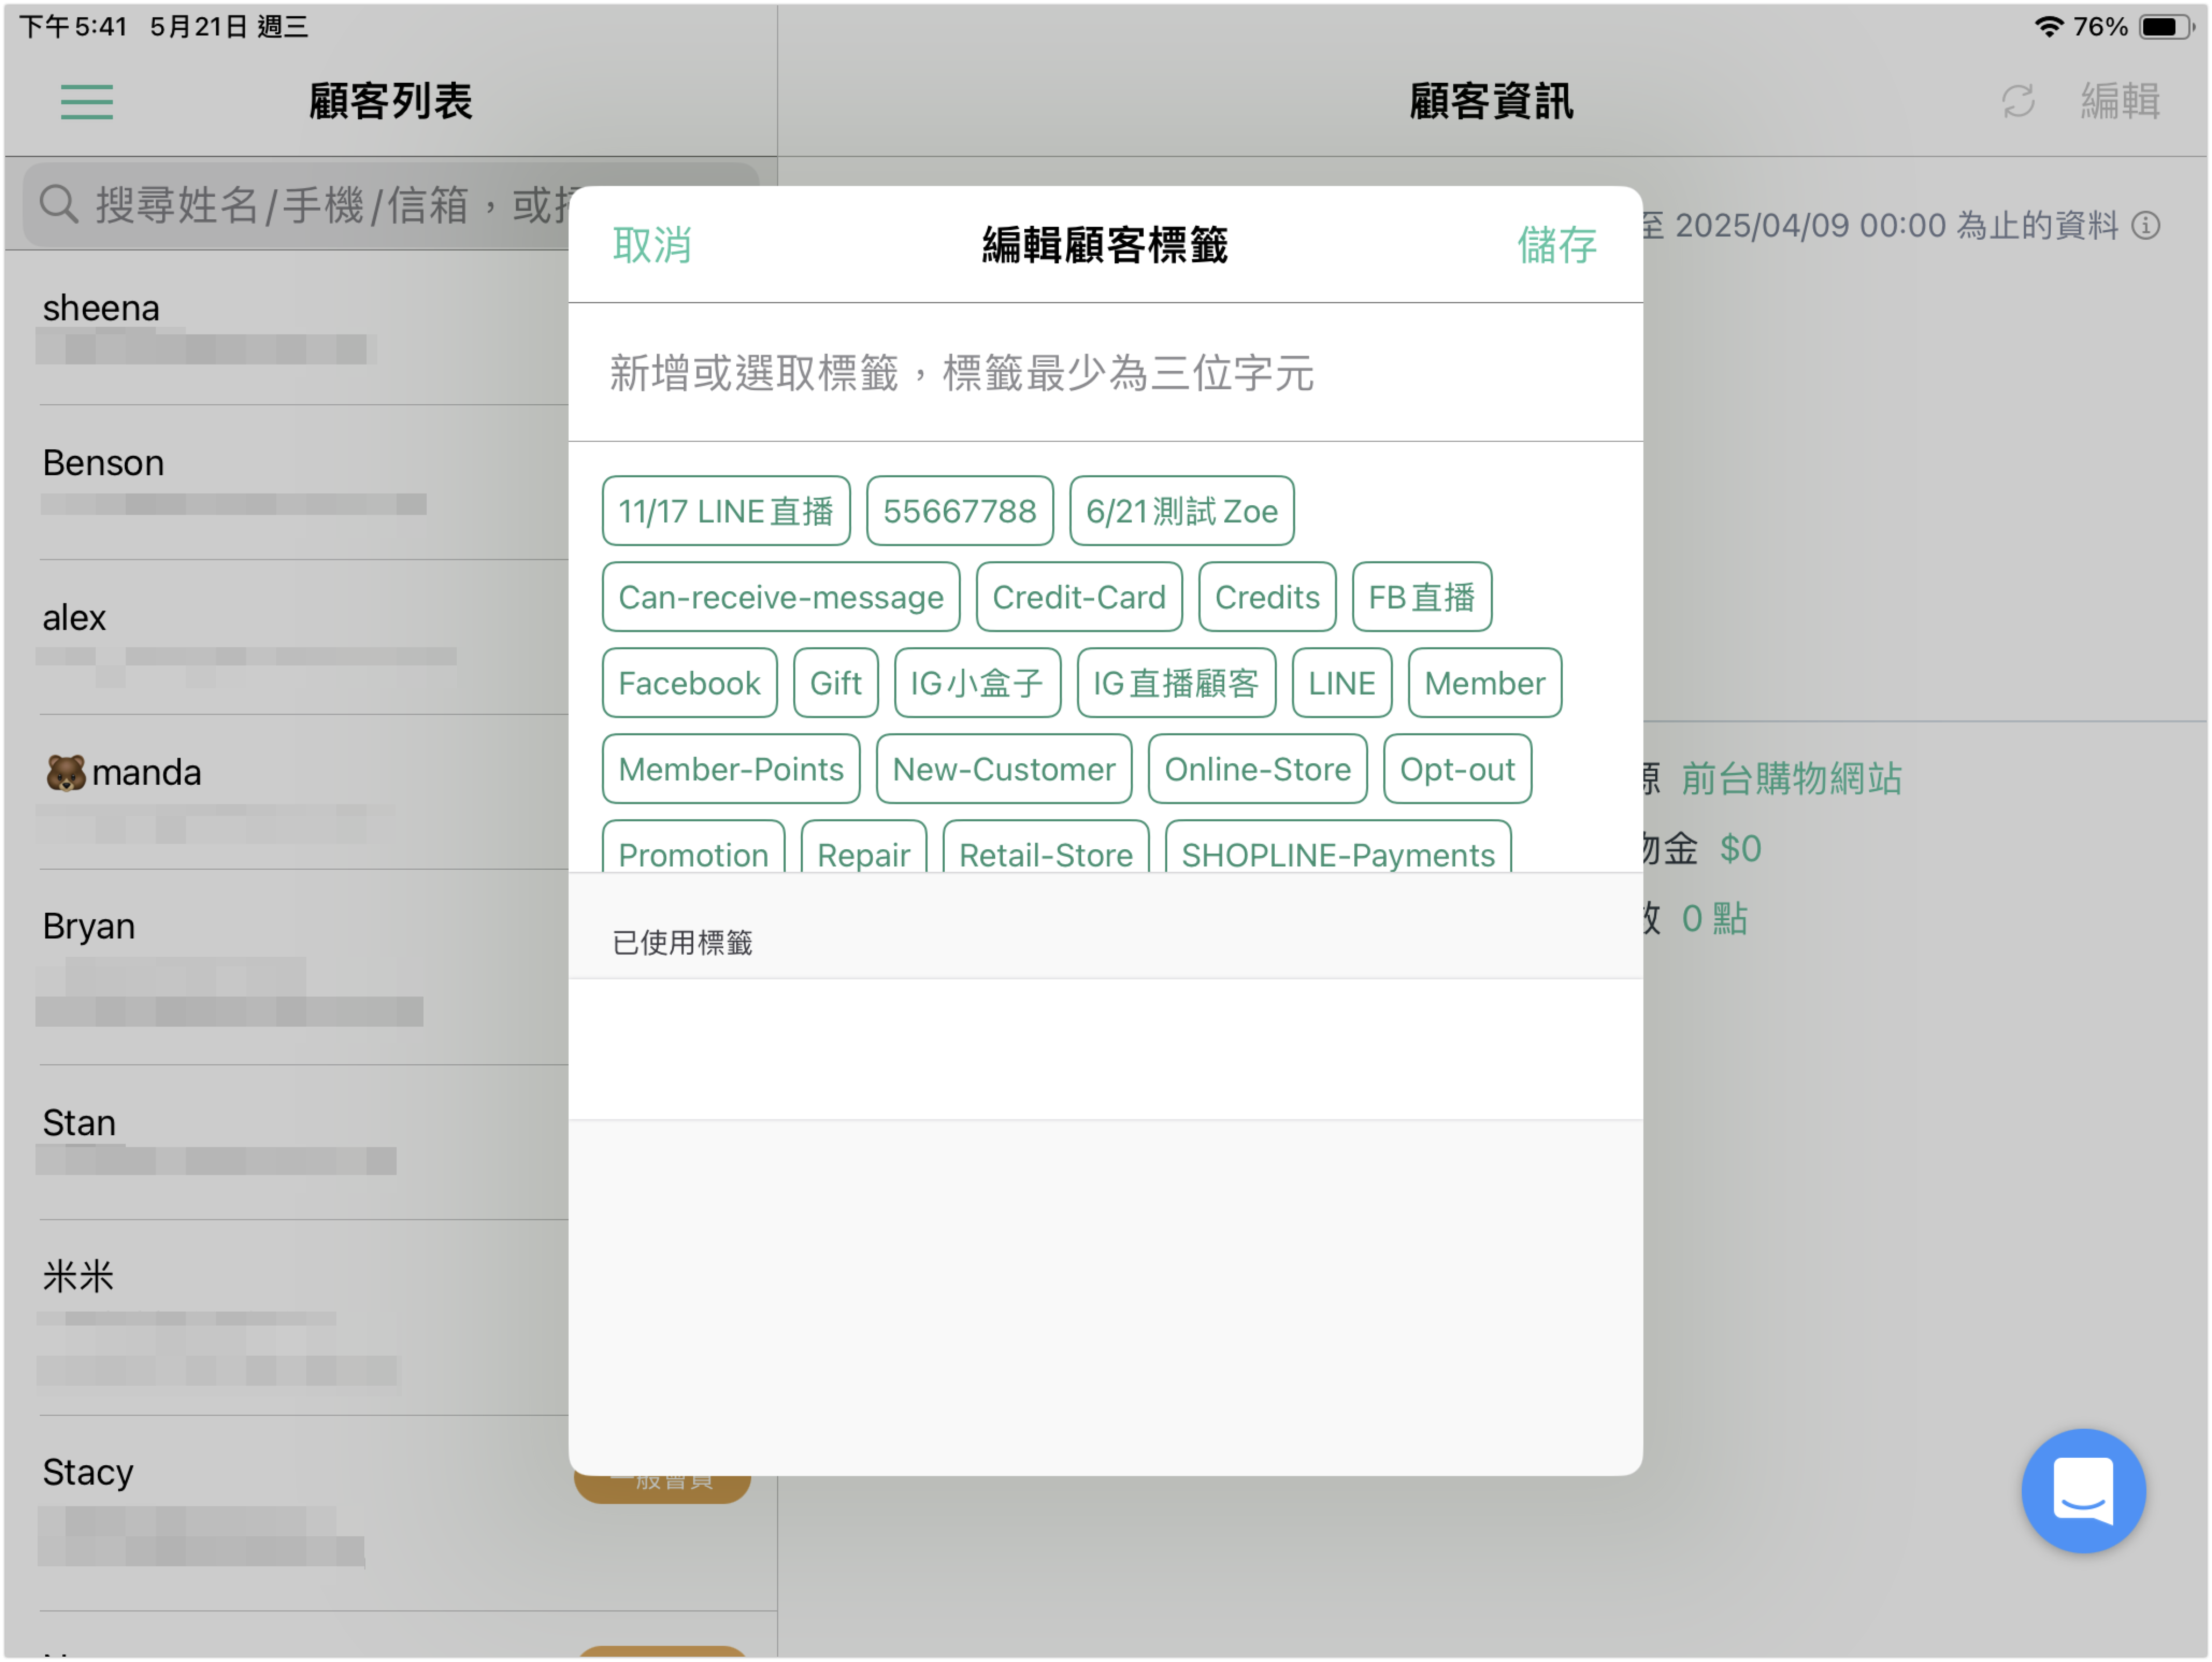
Task: Click the search magnifier icon
Action: (x=58, y=204)
